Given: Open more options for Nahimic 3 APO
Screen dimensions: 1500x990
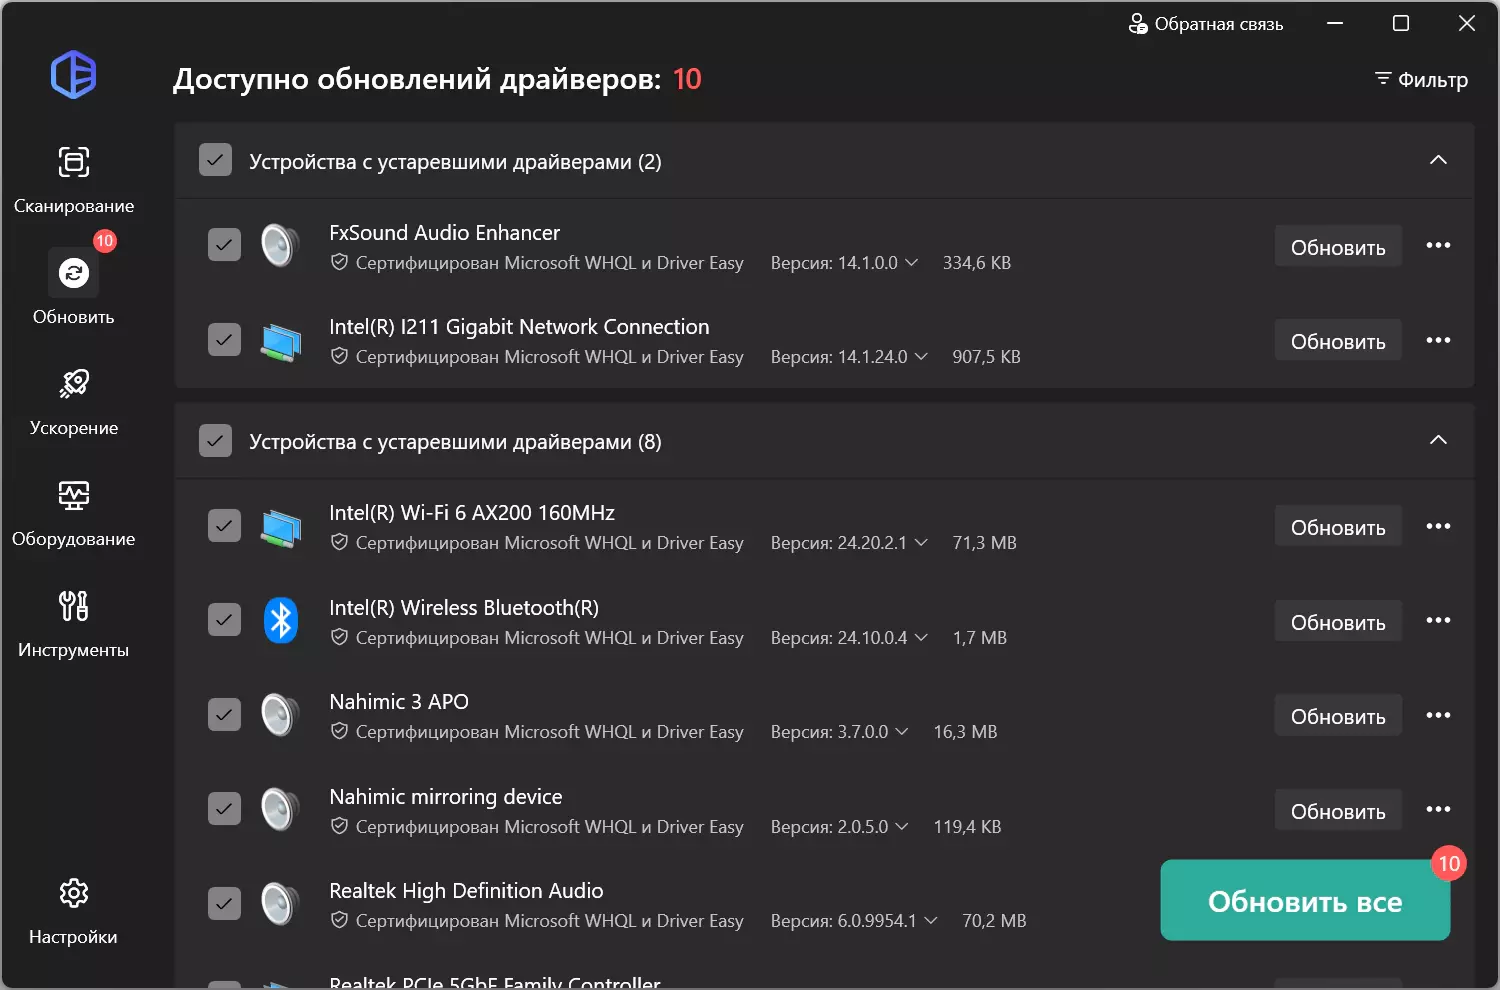Looking at the screenshot, I should pos(1438,715).
